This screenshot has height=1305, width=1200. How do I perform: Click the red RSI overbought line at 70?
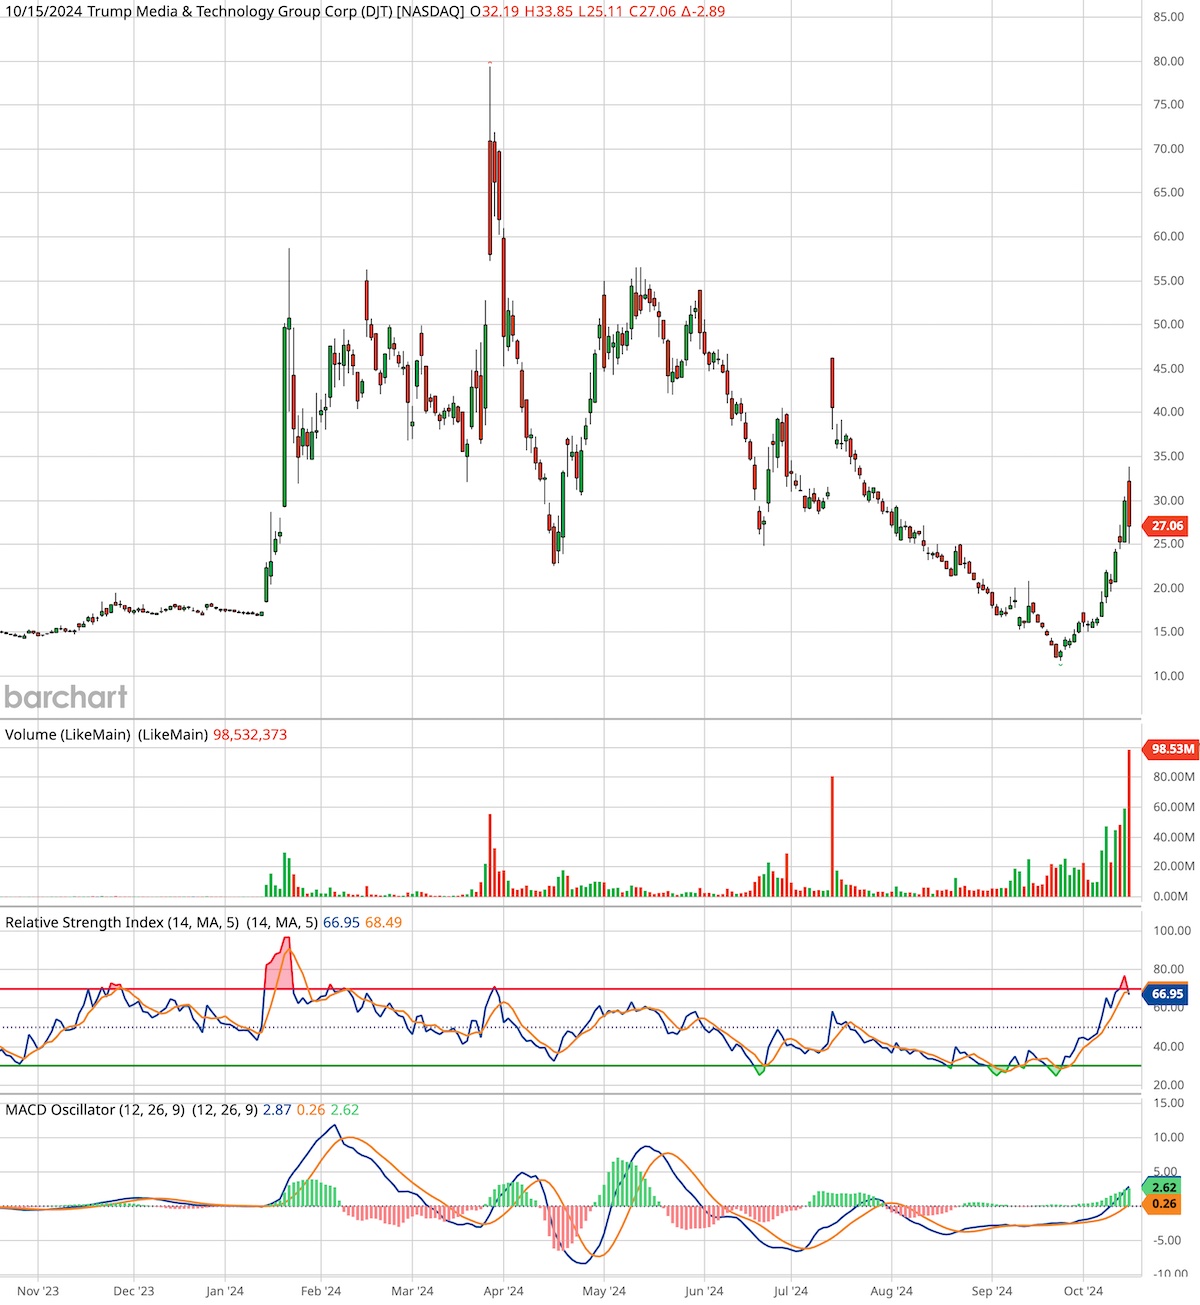(x=570, y=989)
